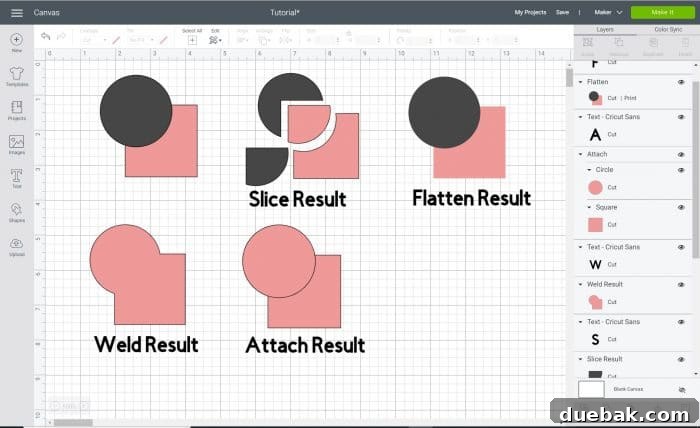
Task: Hide the Square layer
Action: click(x=681, y=208)
